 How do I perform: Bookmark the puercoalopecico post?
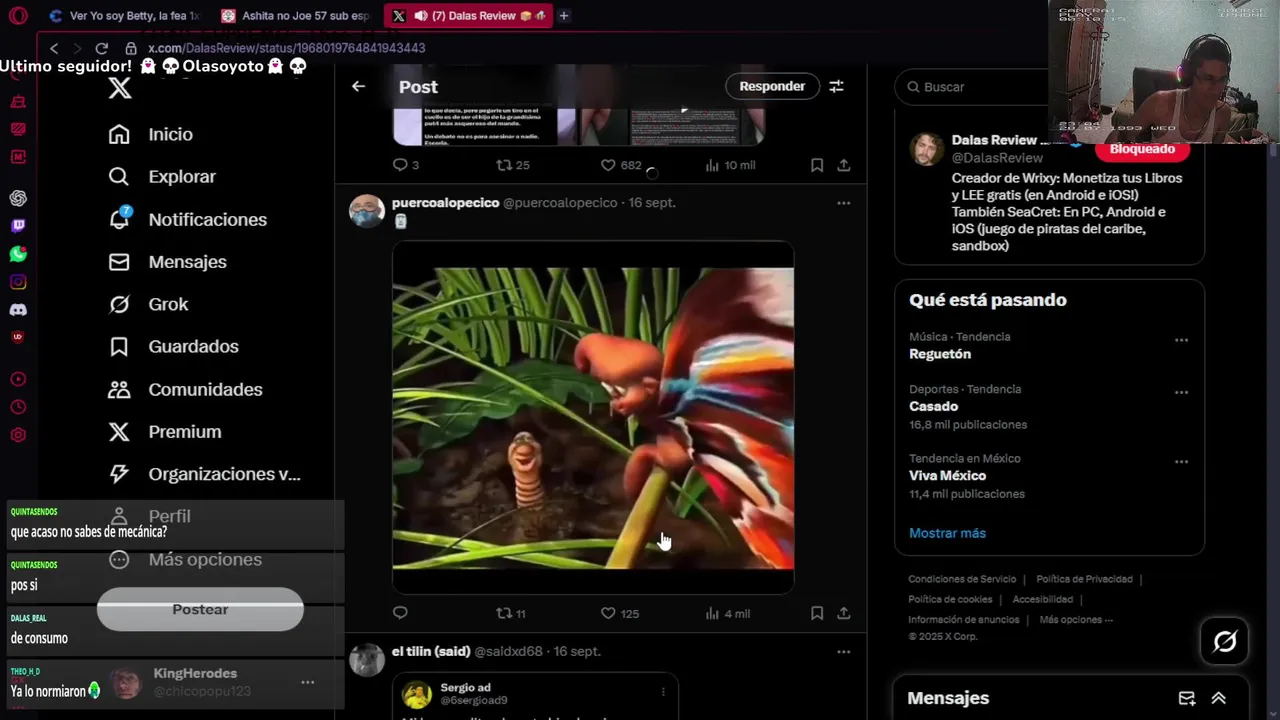point(817,612)
